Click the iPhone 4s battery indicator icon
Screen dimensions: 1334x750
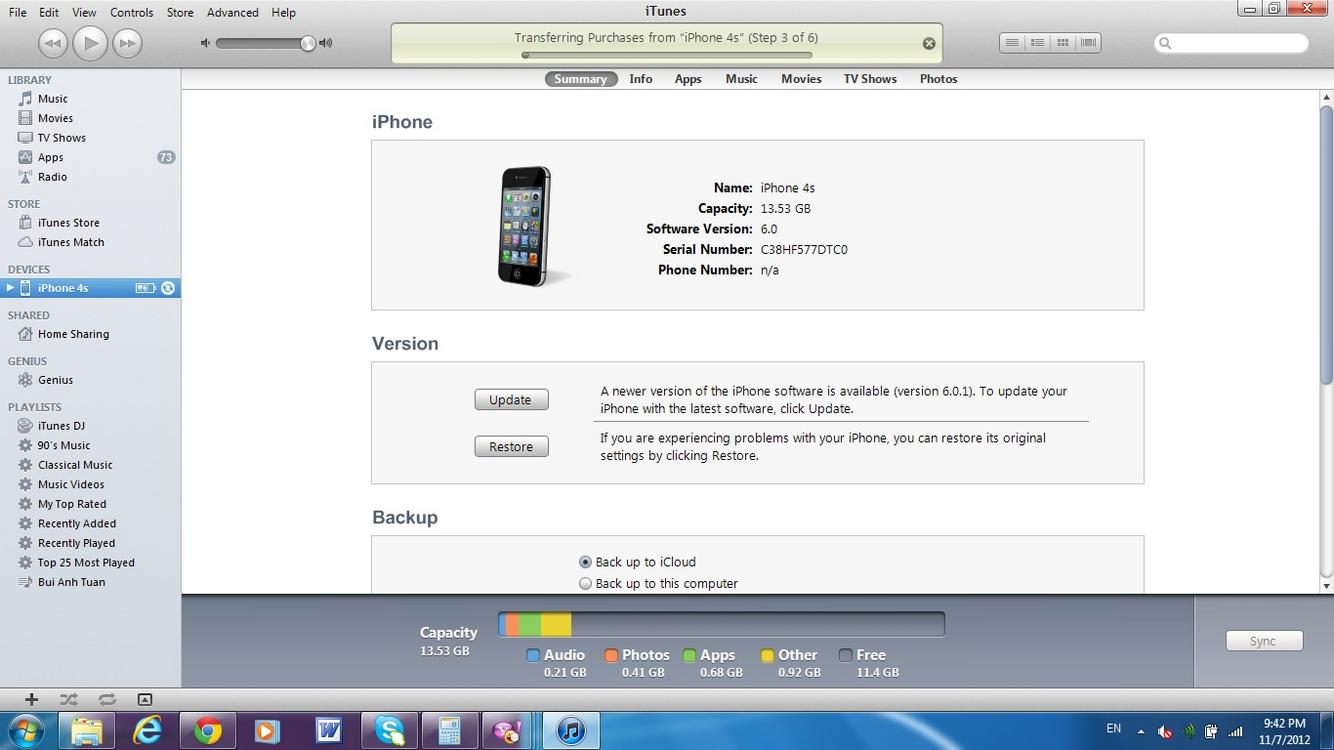tap(146, 288)
